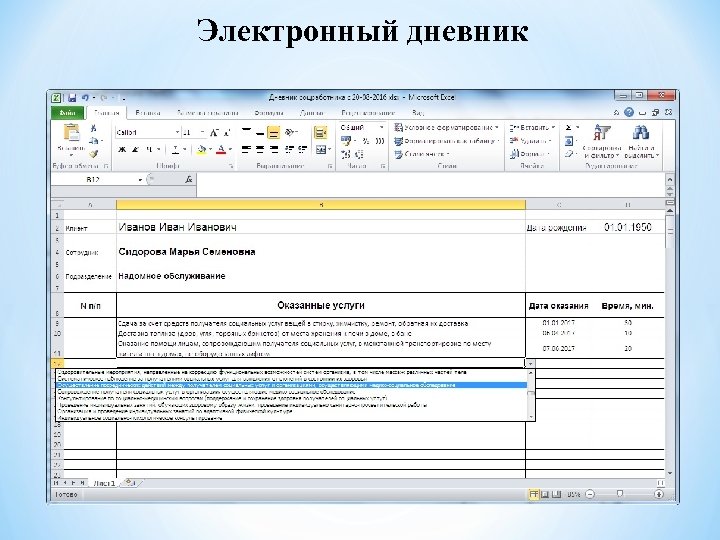This screenshot has width=720, height=540.
Task: Undo the last action
Action: 85,98
